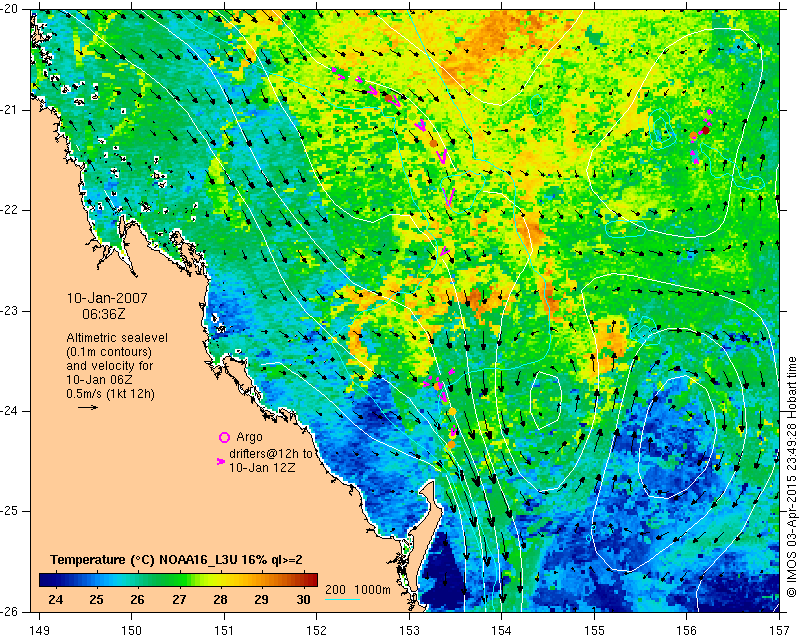Image resolution: width=800 pixels, height=640 pixels.
Task: Click the temperature color bar at 24°C
Action: click(55, 580)
